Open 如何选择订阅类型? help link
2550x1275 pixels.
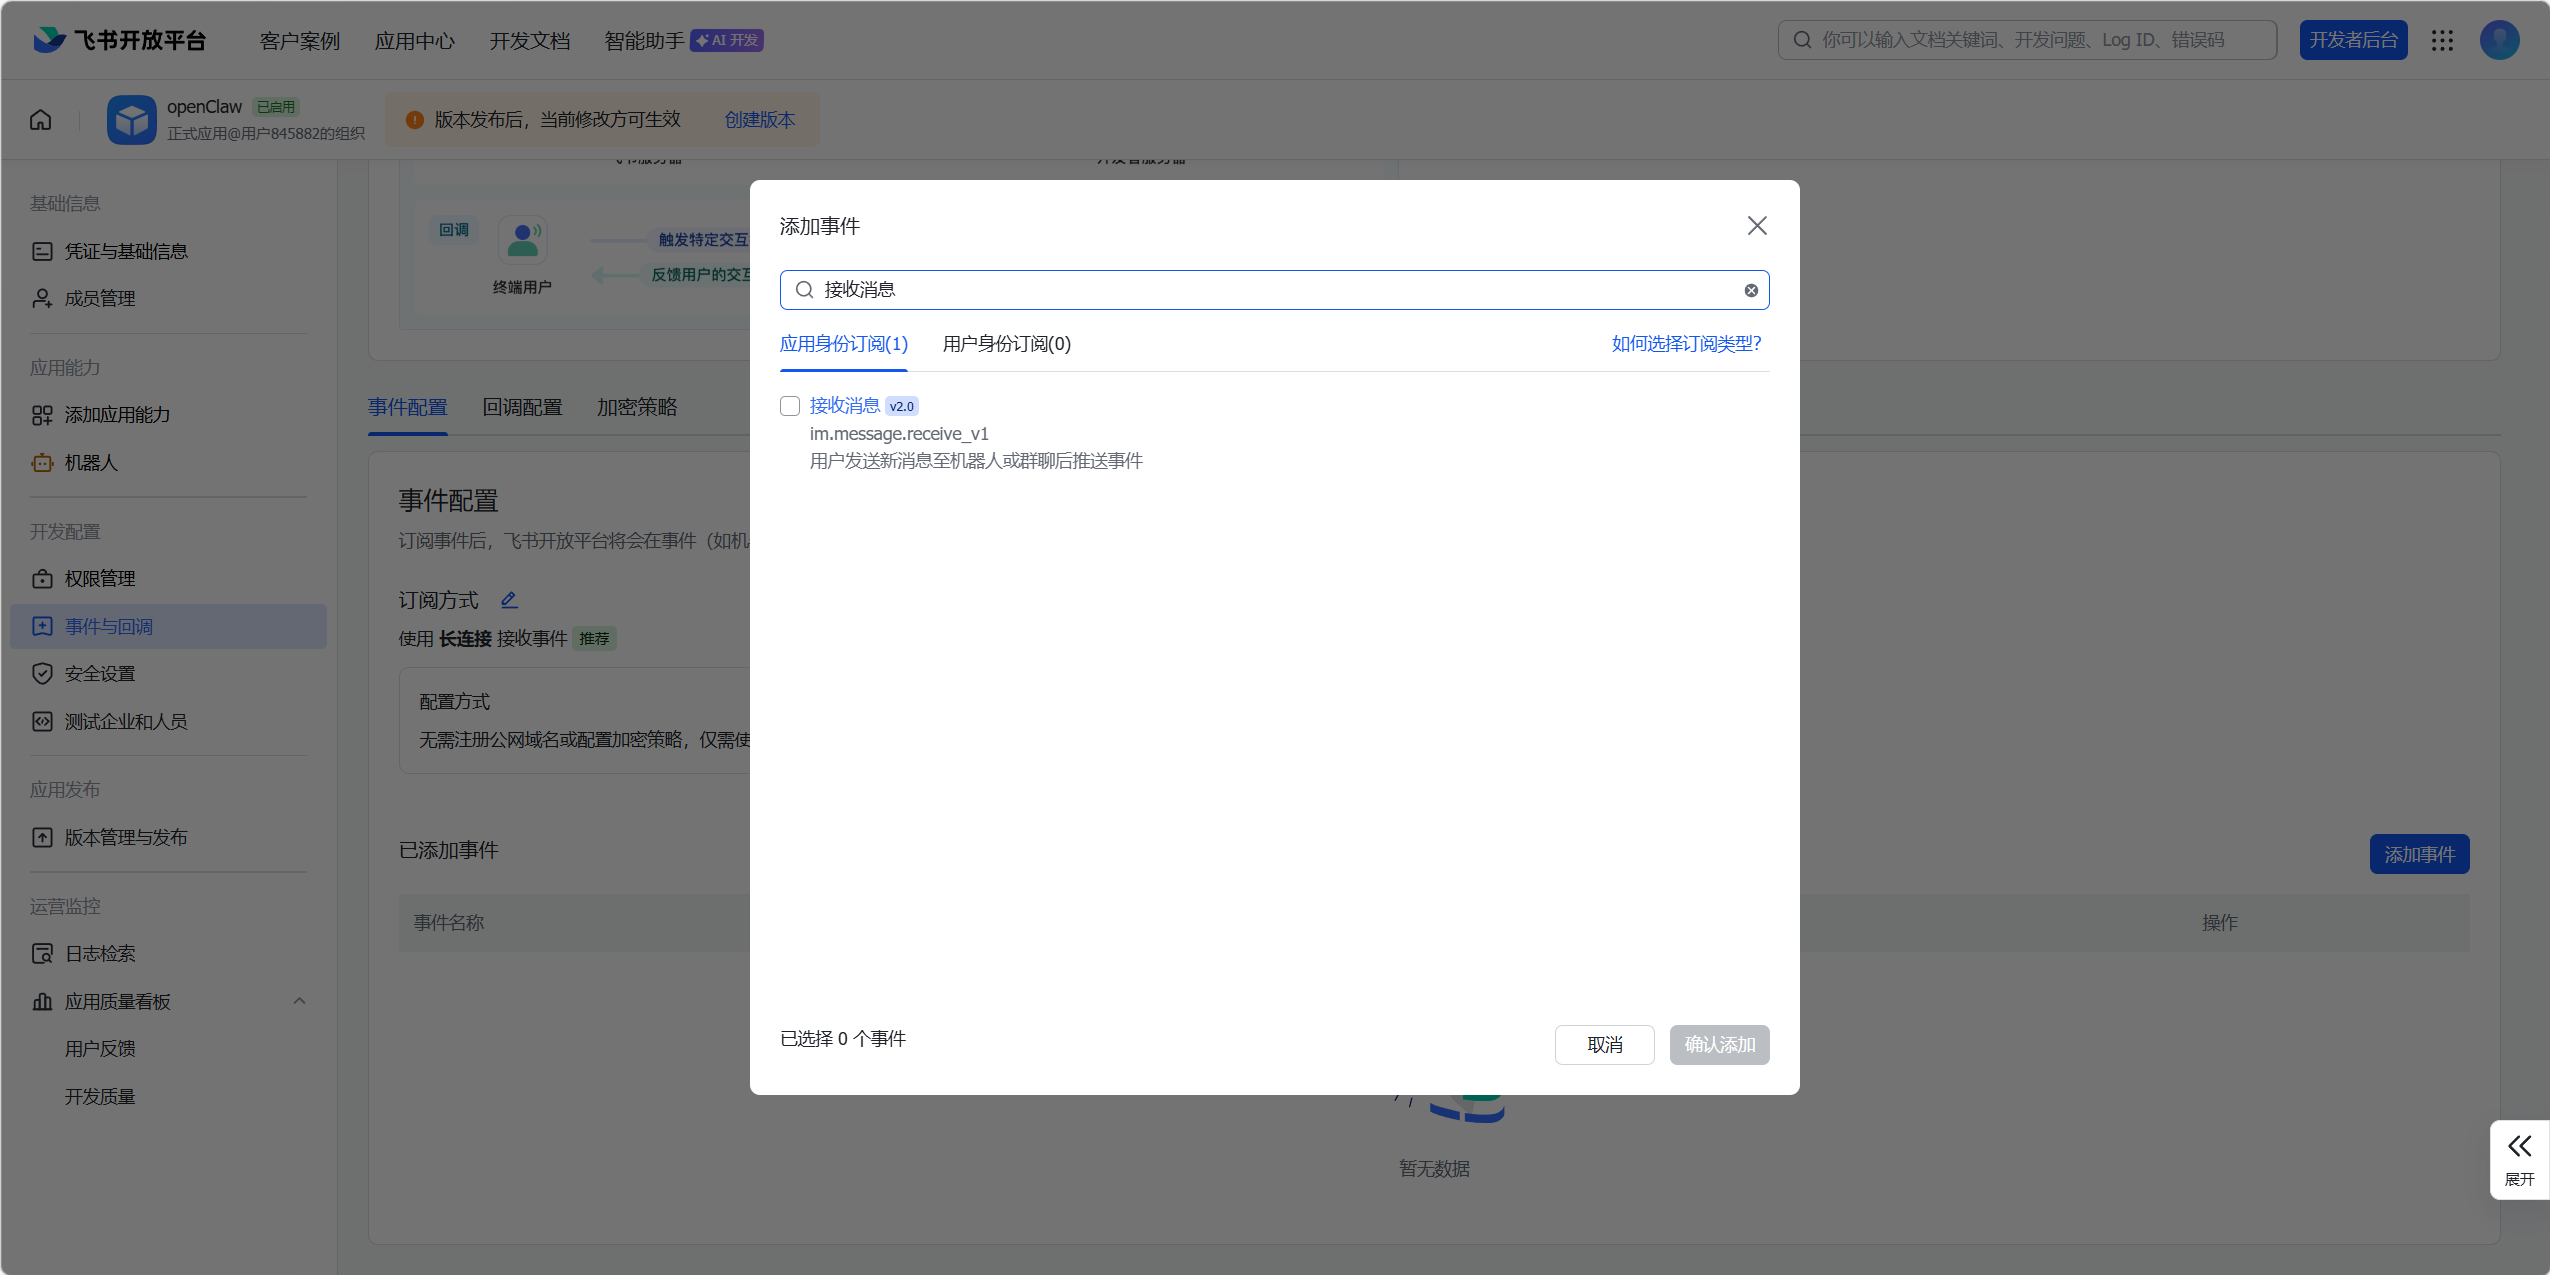1686,344
